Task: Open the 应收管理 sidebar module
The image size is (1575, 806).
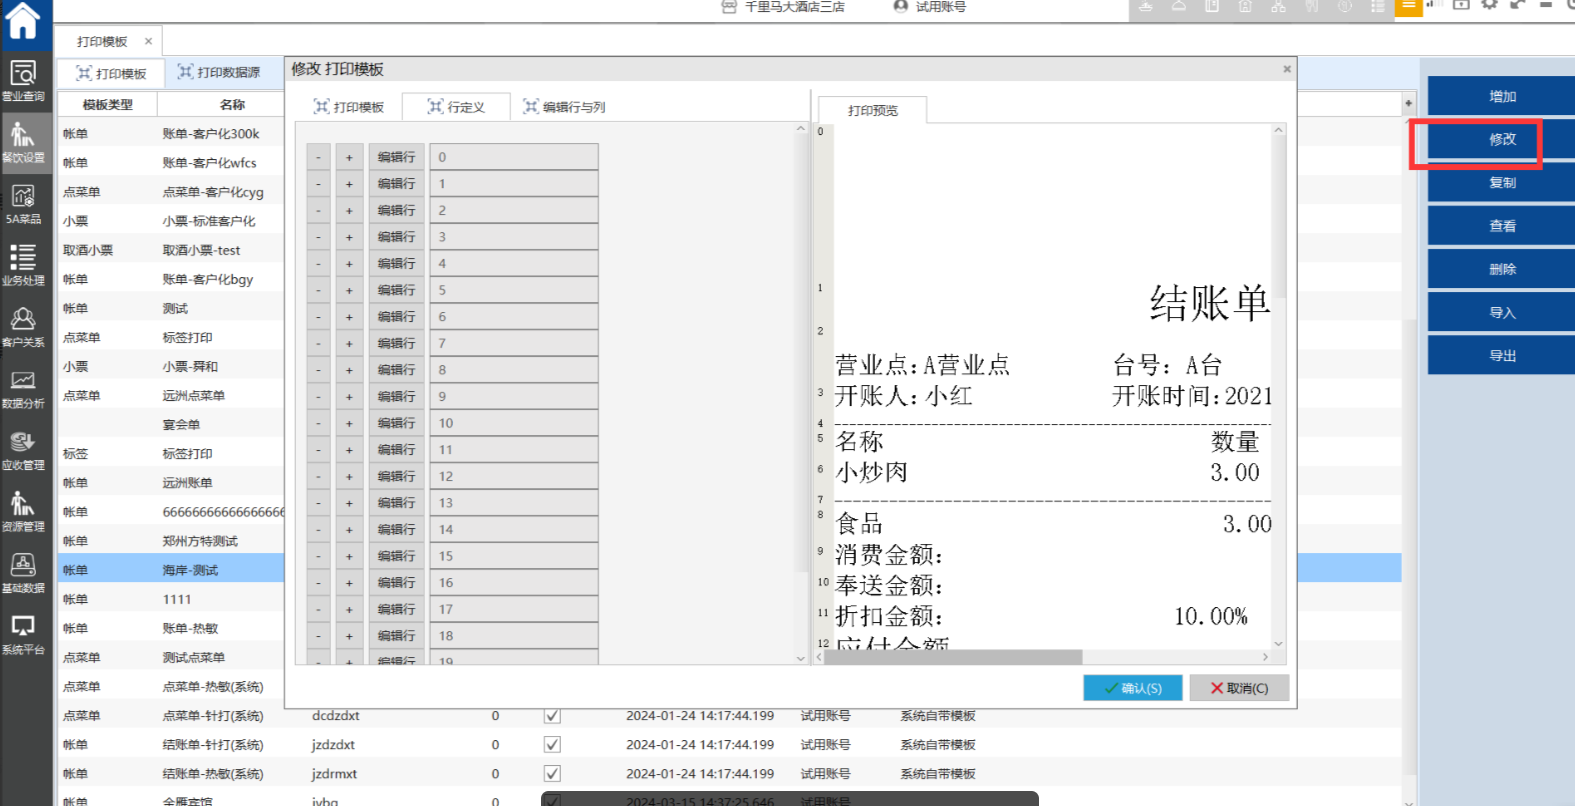Action: (23, 450)
